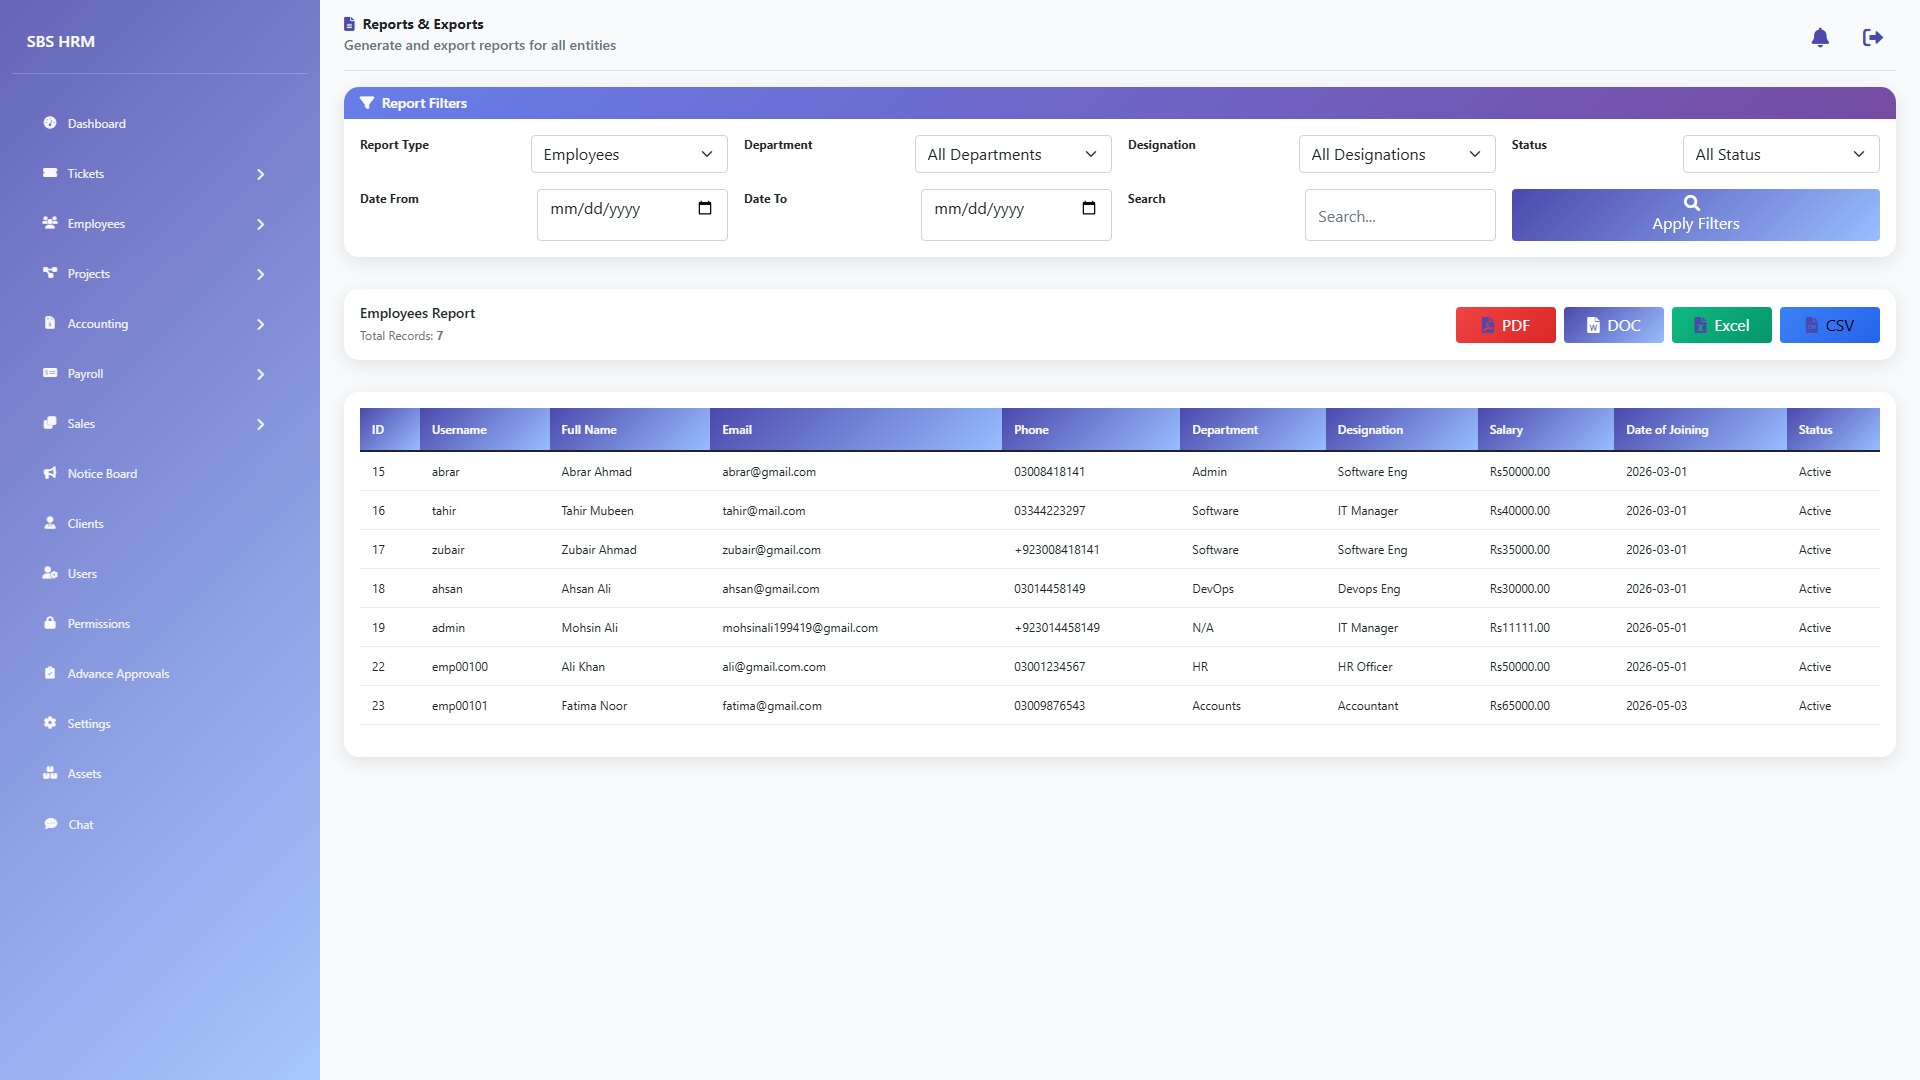Click the Payroll card icon
This screenshot has height=1080, width=1920.
[x=50, y=373]
